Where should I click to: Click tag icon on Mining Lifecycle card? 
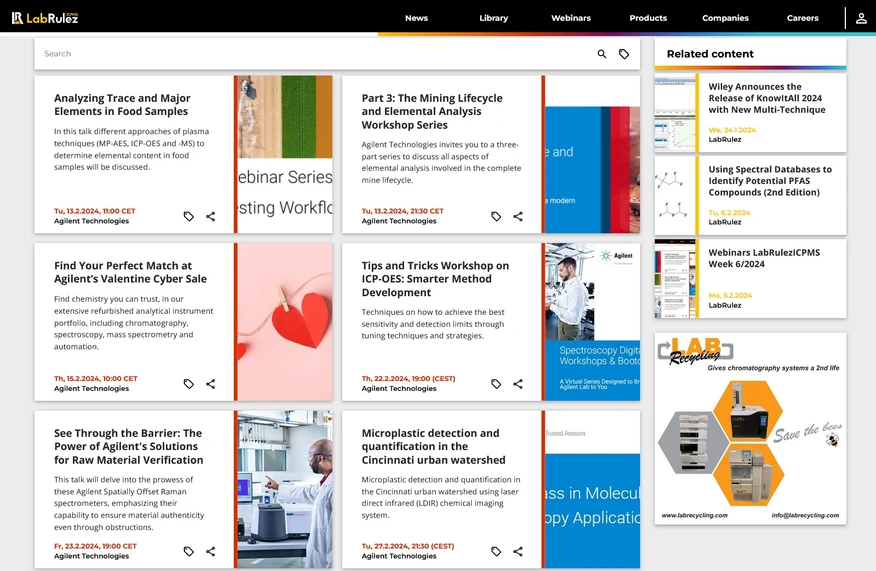pos(496,216)
